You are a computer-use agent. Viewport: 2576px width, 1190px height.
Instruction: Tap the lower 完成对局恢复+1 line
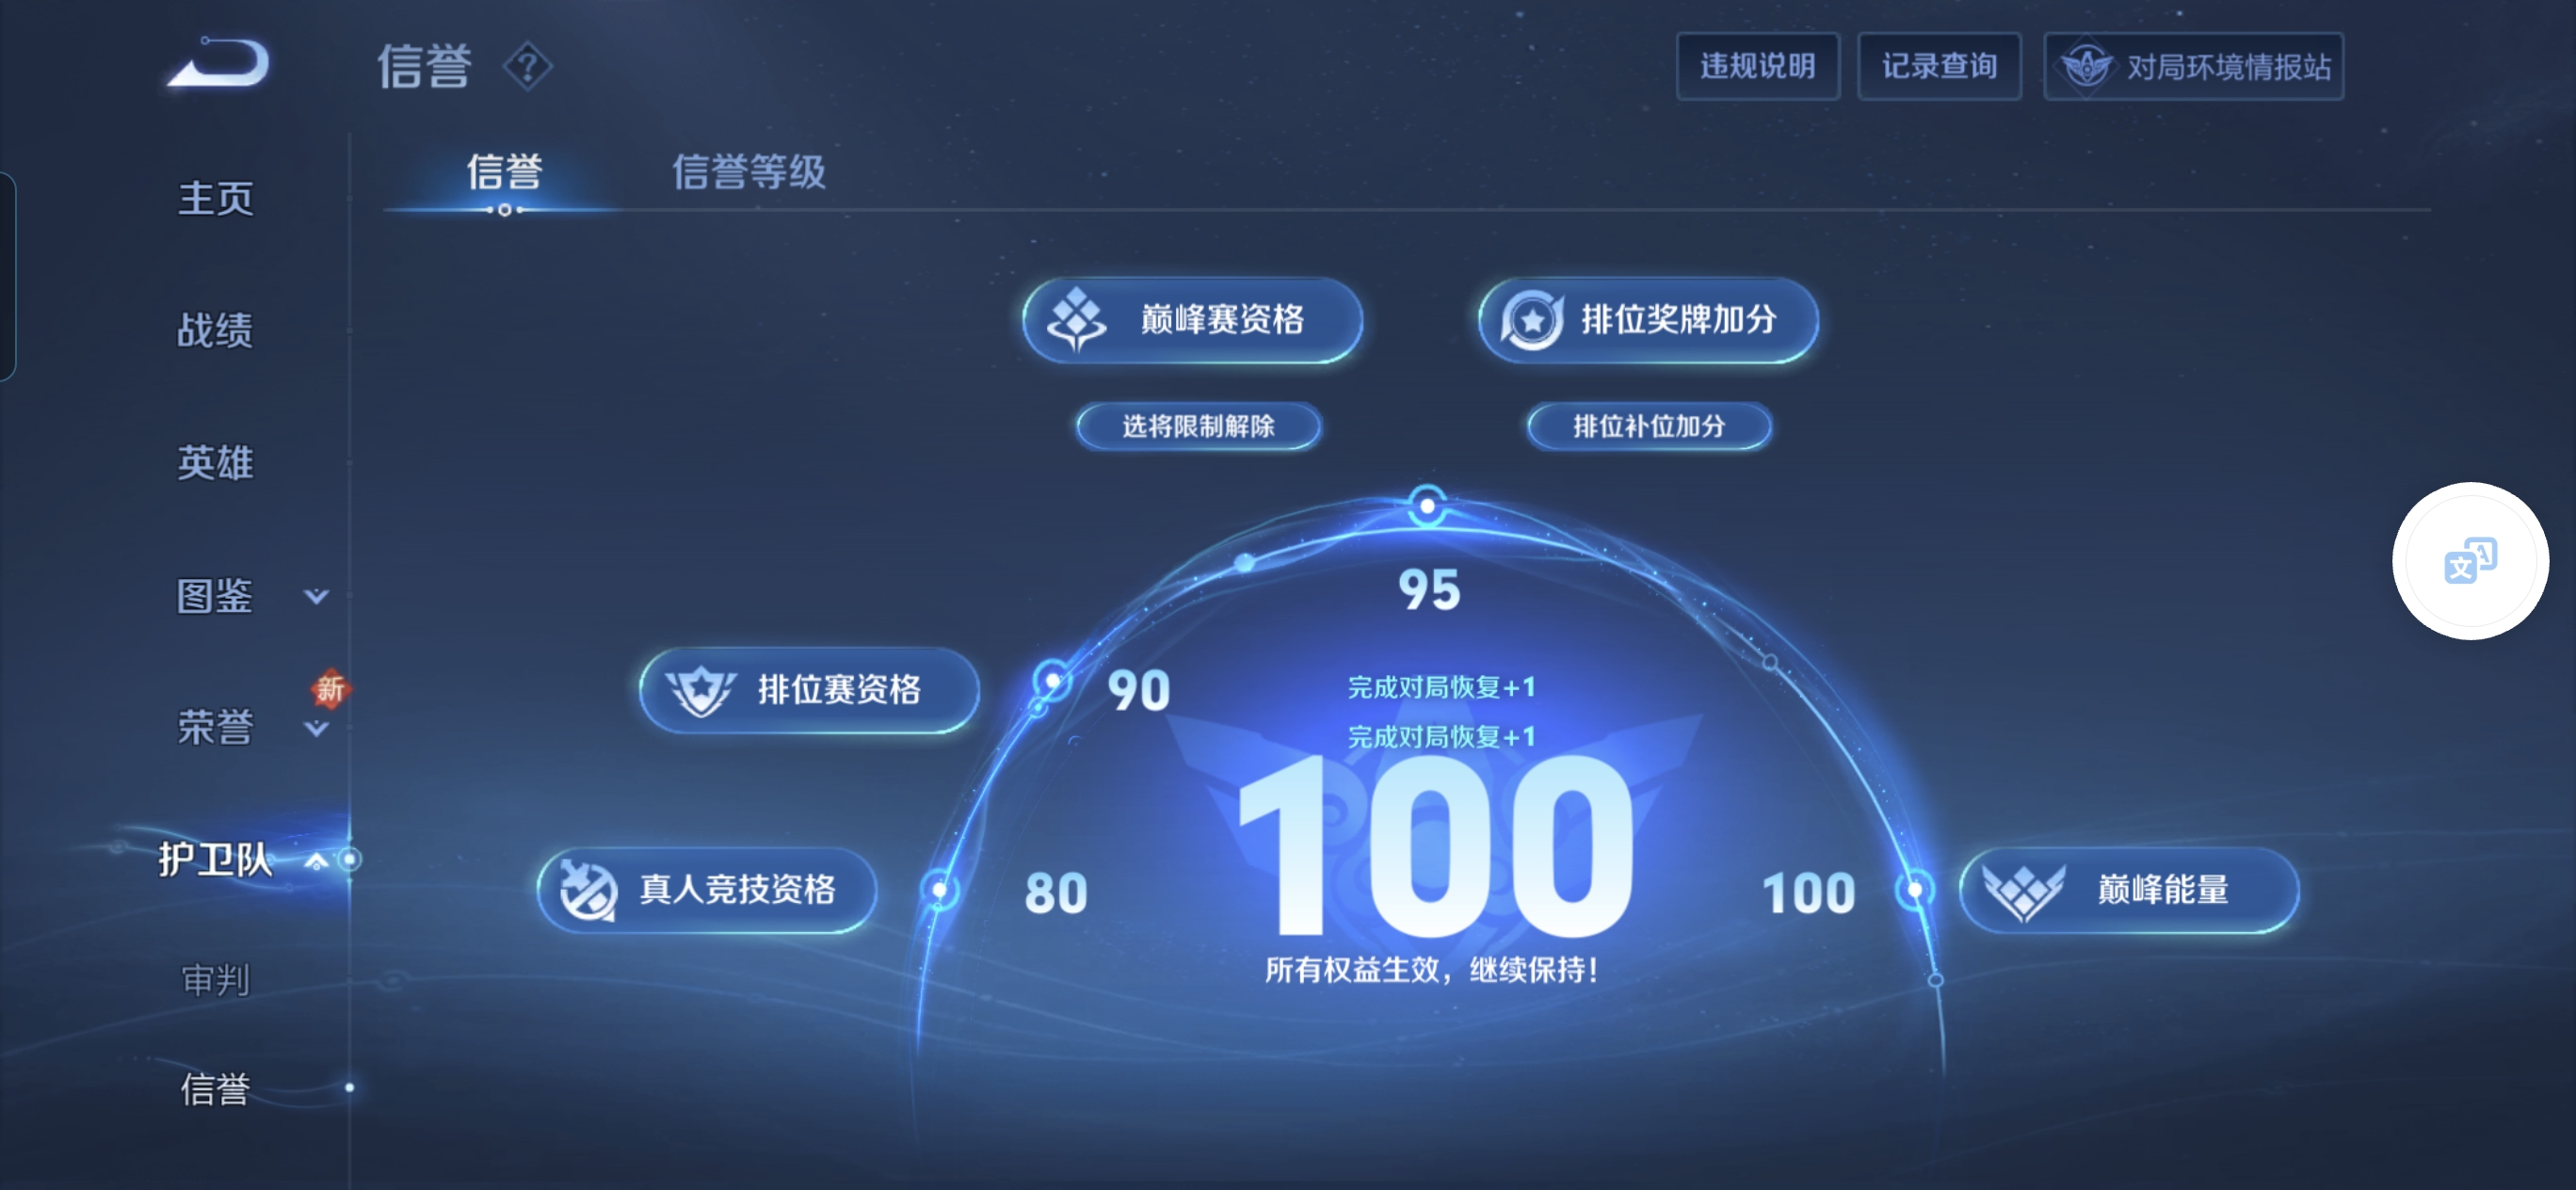pos(1441,737)
